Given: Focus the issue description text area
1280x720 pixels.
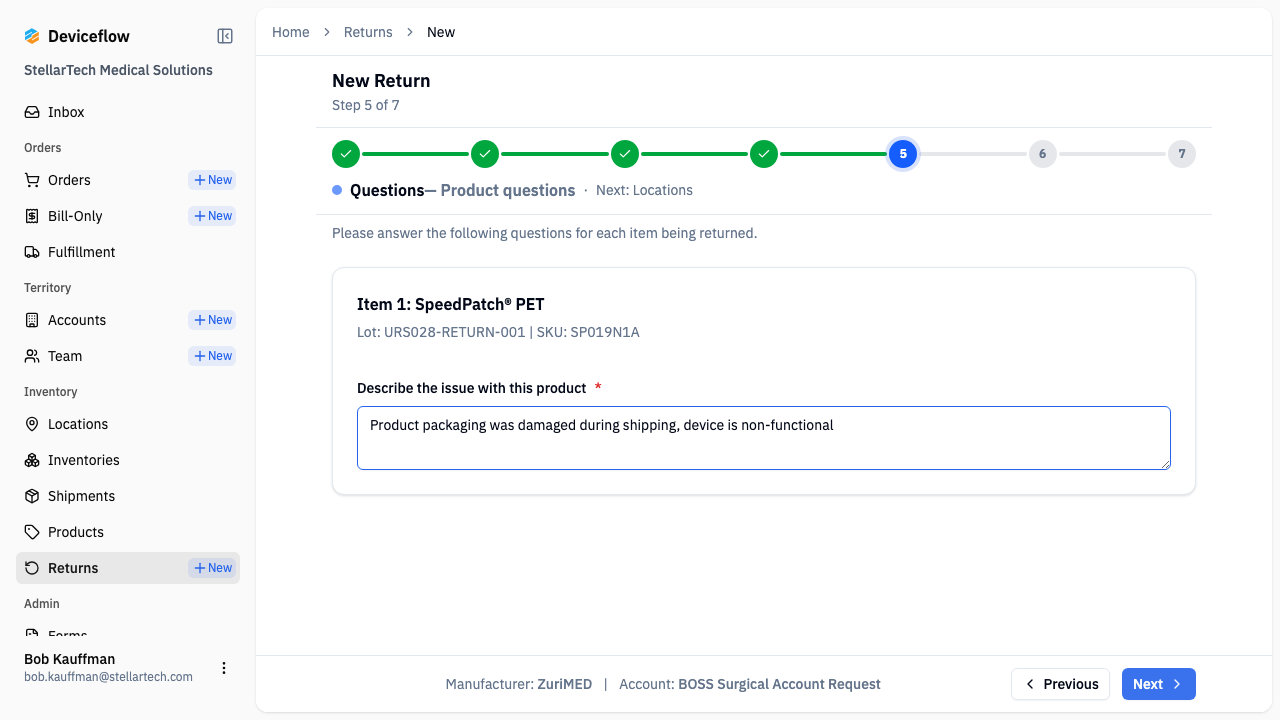Looking at the screenshot, I should point(764,438).
